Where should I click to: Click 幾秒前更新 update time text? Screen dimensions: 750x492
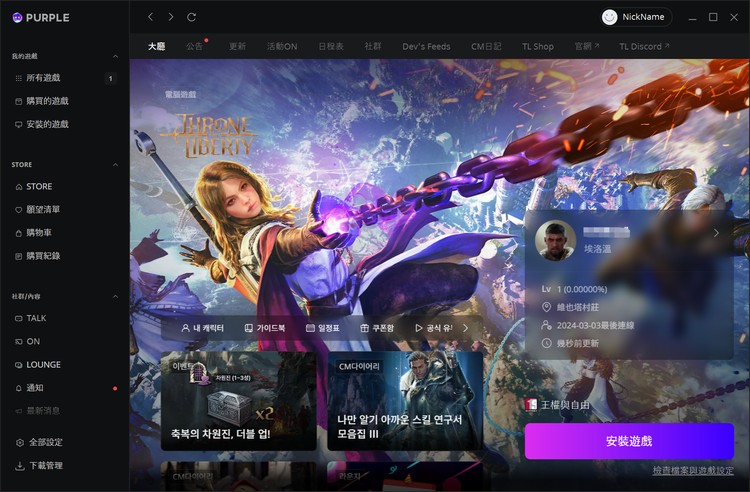[x=577, y=343]
